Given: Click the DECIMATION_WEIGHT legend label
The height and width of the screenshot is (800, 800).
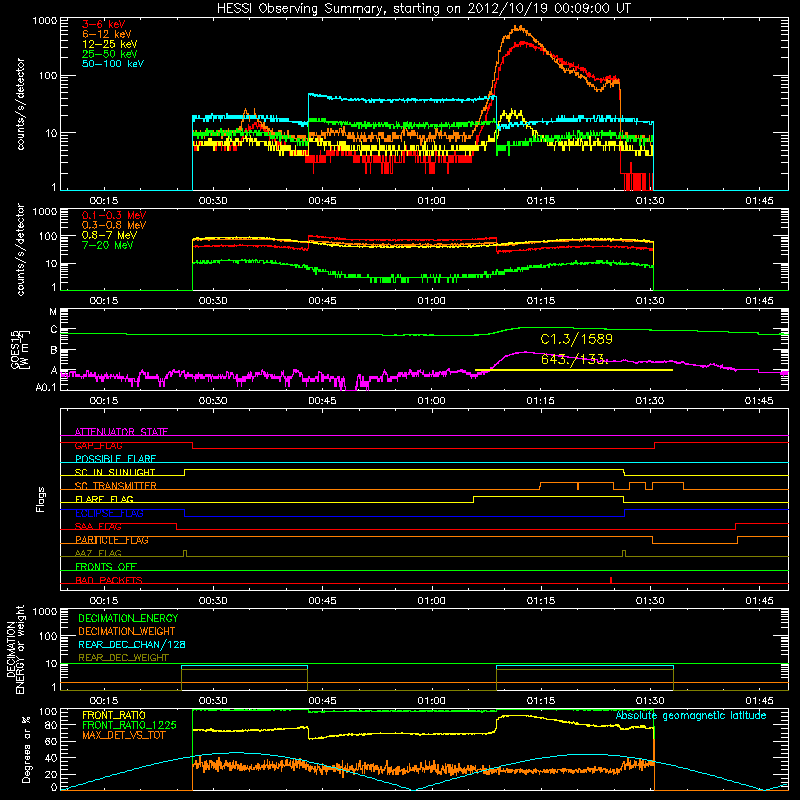Looking at the screenshot, I should pos(127,632).
